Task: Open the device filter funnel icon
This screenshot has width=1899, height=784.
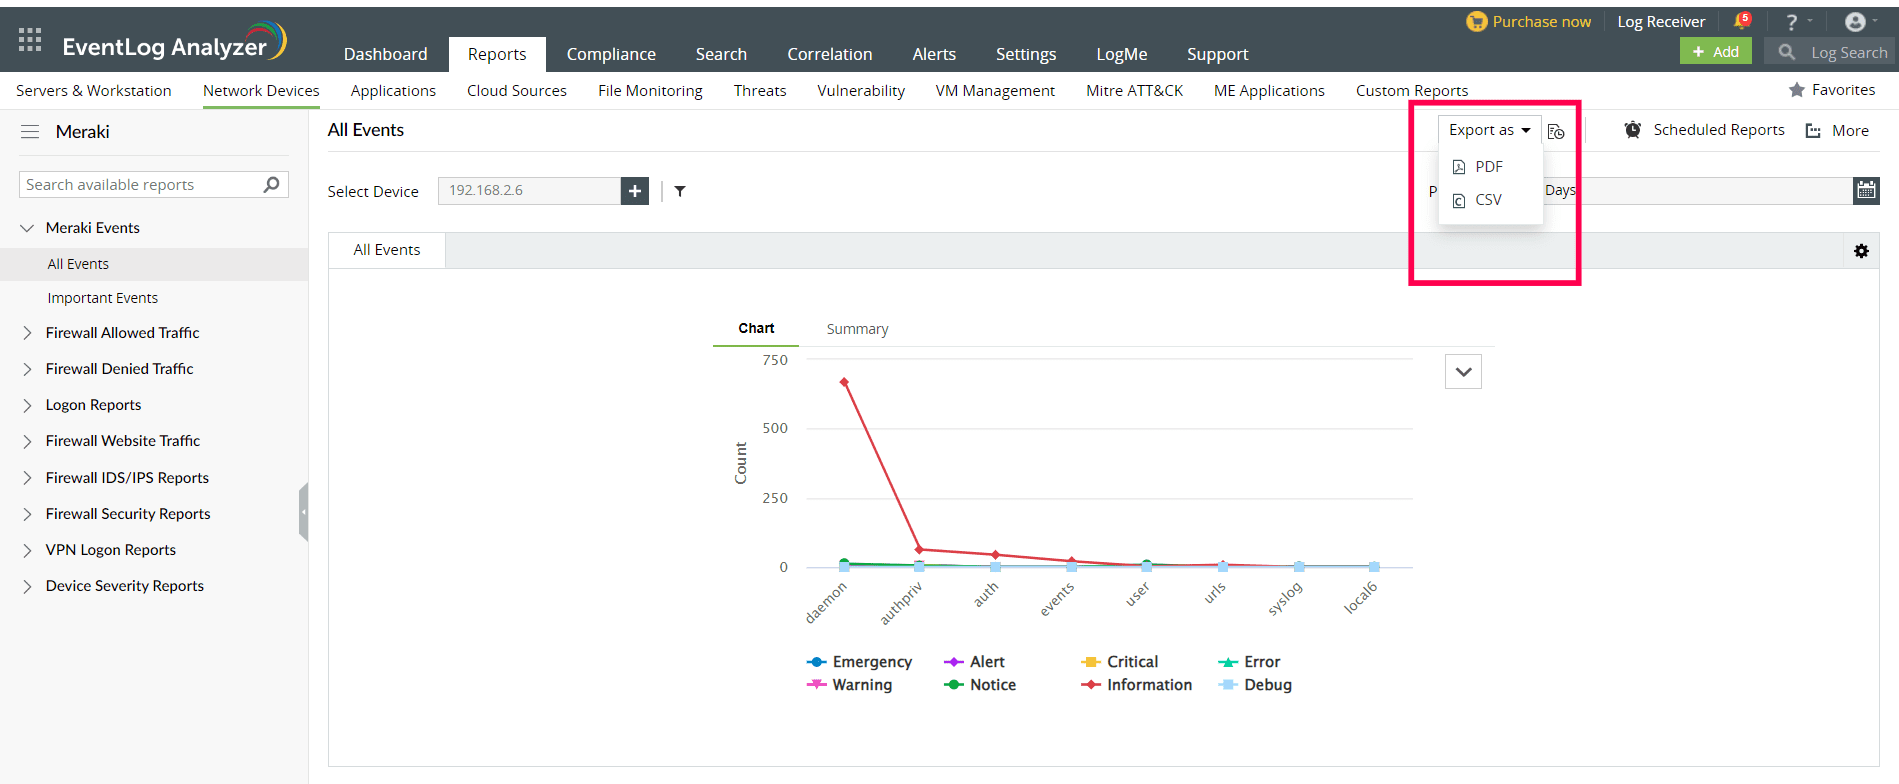Action: click(x=680, y=191)
